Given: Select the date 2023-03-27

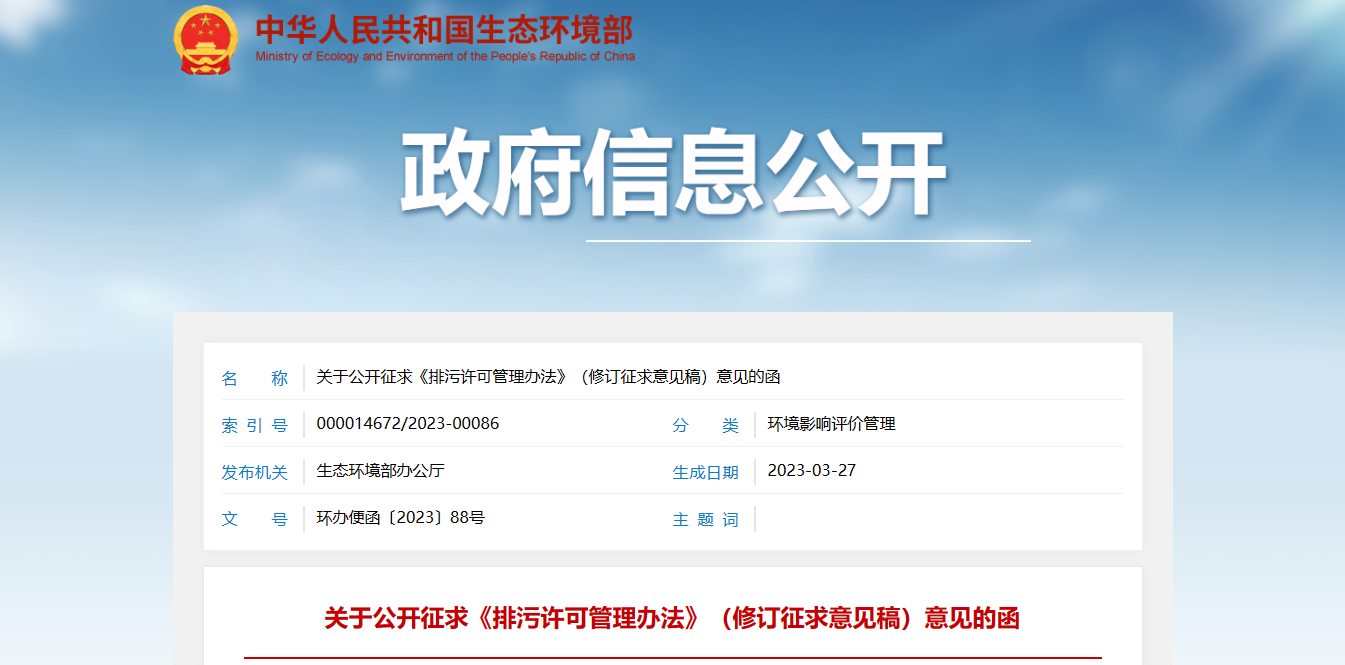Looking at the screenshot, I should (x=811, y=470).
